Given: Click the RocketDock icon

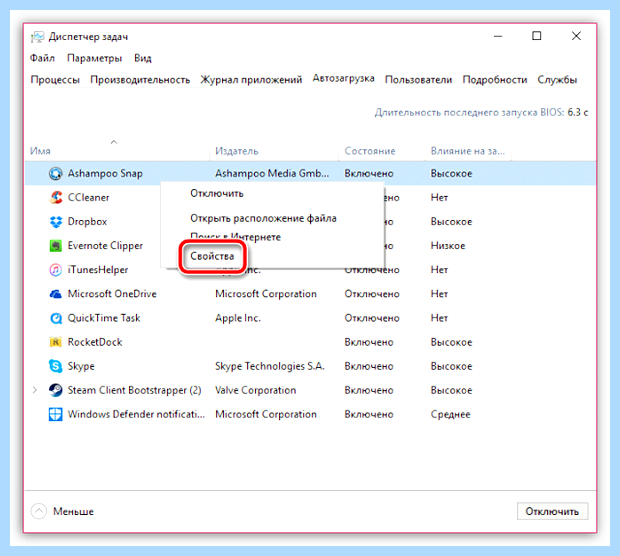Looking at the screenshot, I should point(55,342).
